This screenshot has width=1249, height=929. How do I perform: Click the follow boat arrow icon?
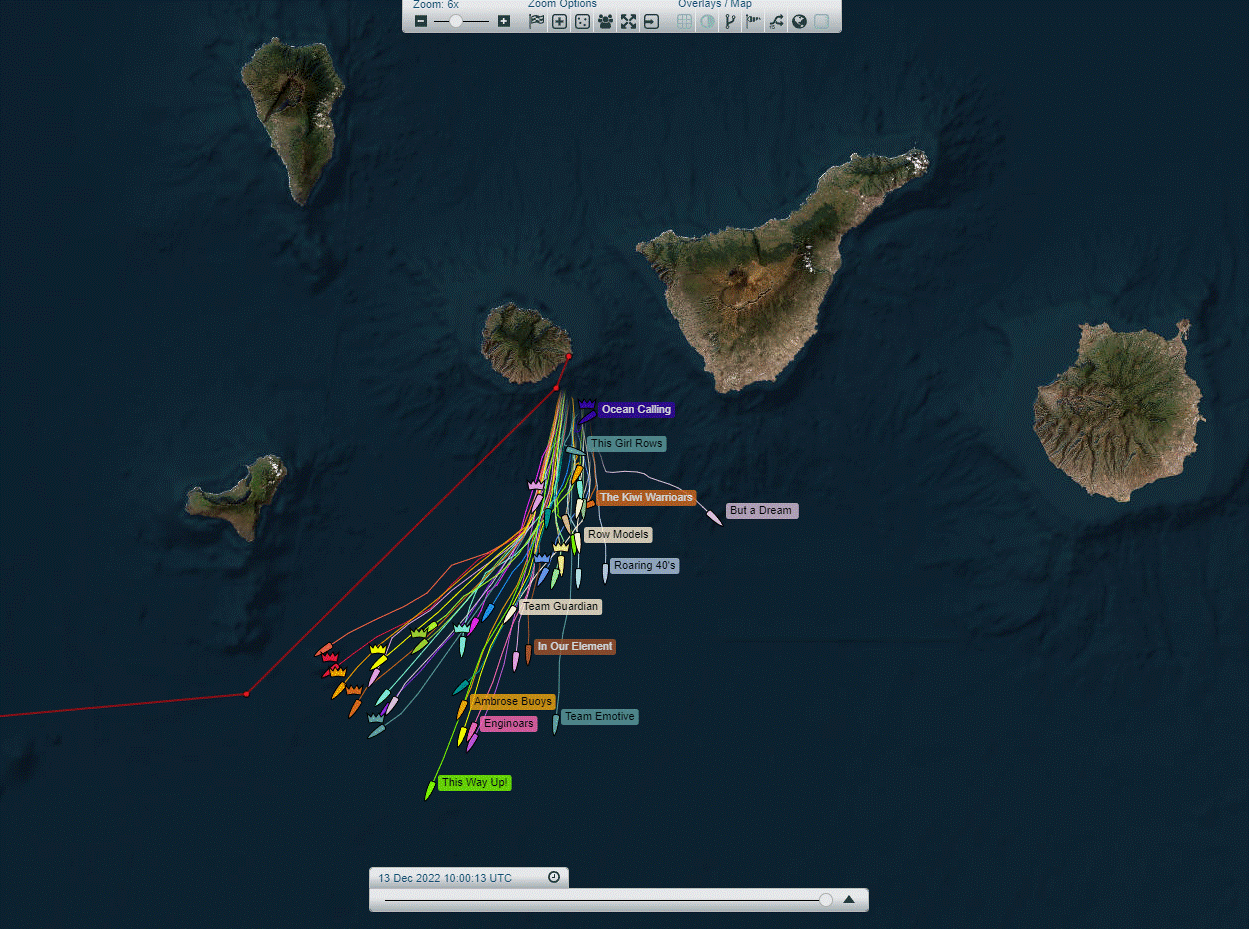[651, 21]
